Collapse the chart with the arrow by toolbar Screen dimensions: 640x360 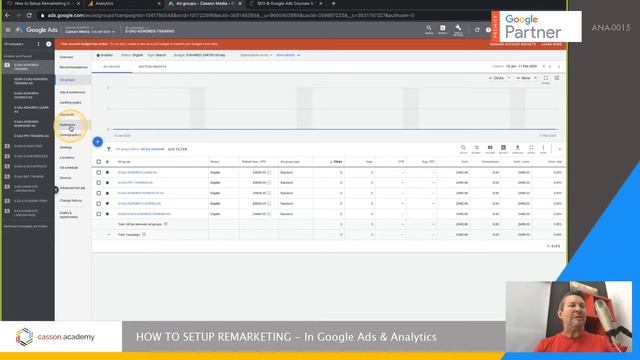coord(560,149)
